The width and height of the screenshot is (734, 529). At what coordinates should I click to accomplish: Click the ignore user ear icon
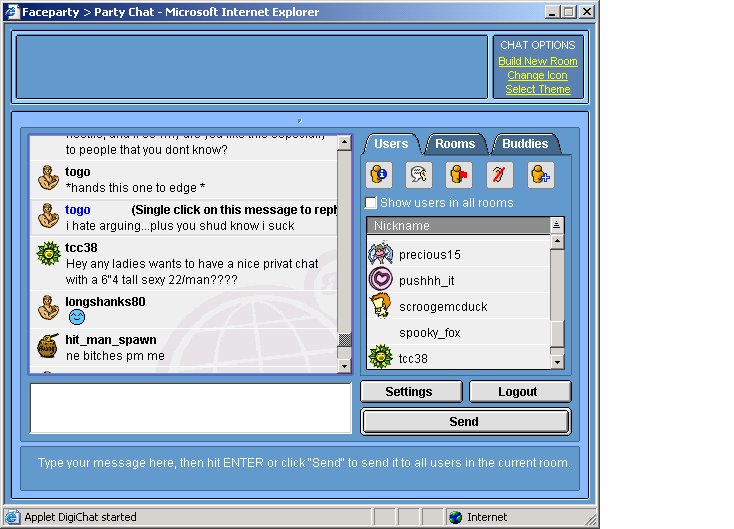point(499,175)
